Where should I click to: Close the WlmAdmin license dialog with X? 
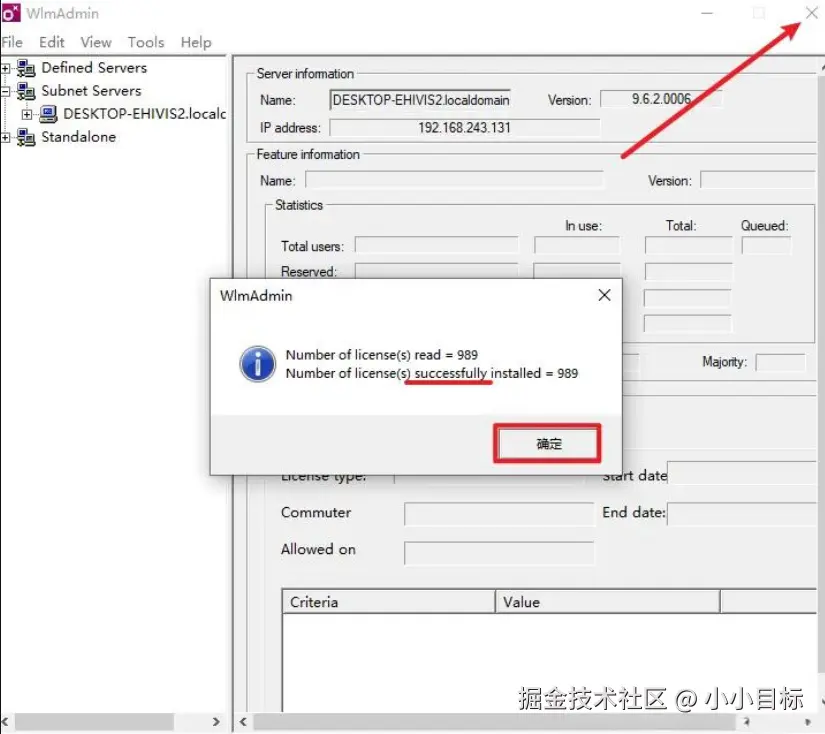(605, 295)
